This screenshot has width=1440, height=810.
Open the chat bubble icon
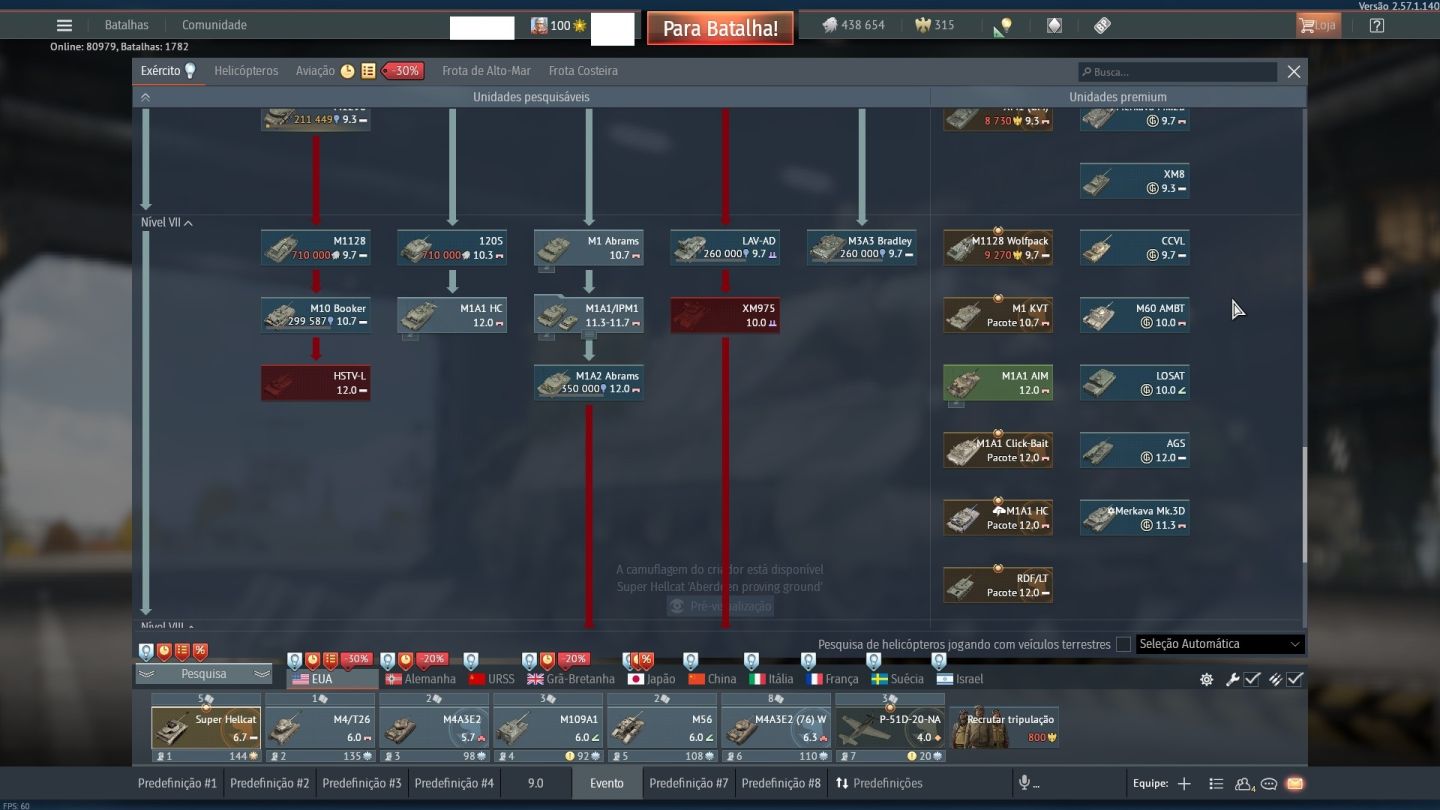(1269, 784)
